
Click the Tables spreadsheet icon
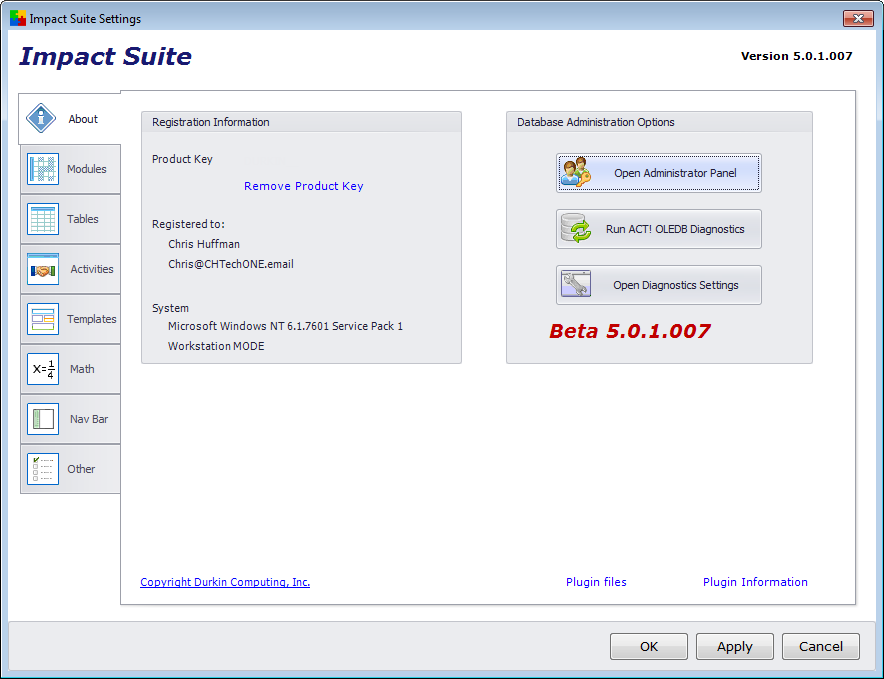pos(43,219)
